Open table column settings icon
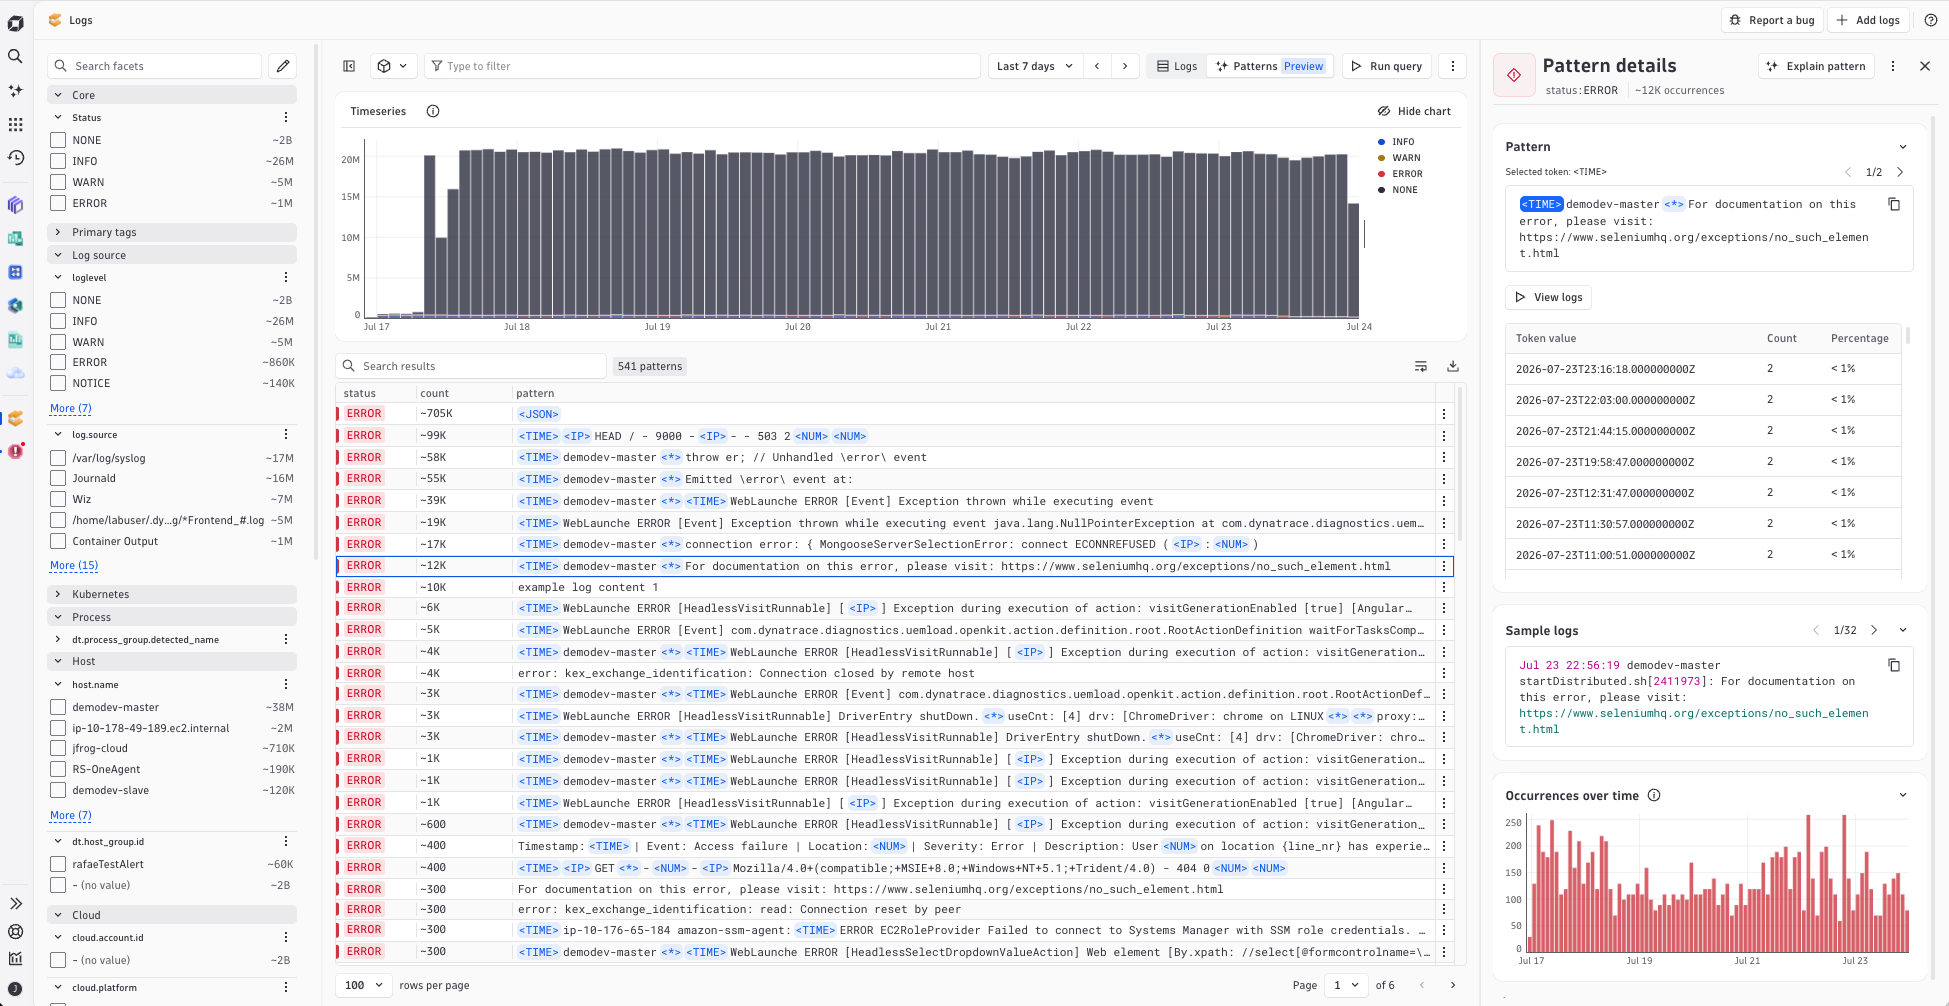This screenshot has height=1006, width=1949. pyautogui.click(x=1421, y=366)
